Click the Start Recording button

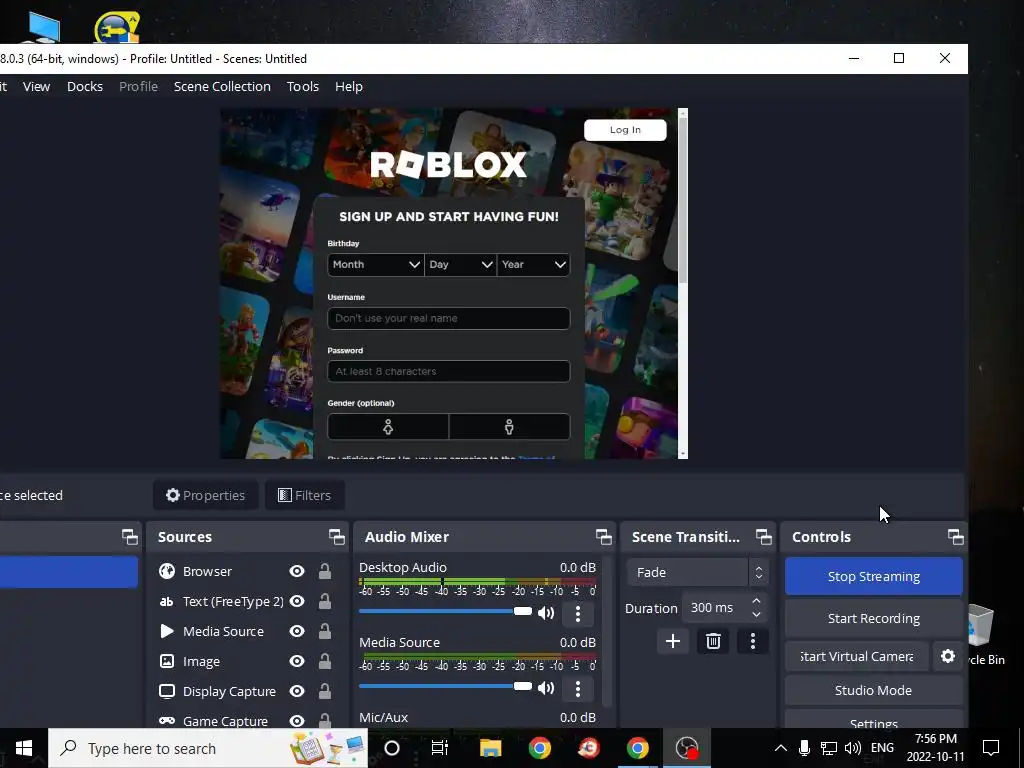pyautogui.click(x=874, y=618)
